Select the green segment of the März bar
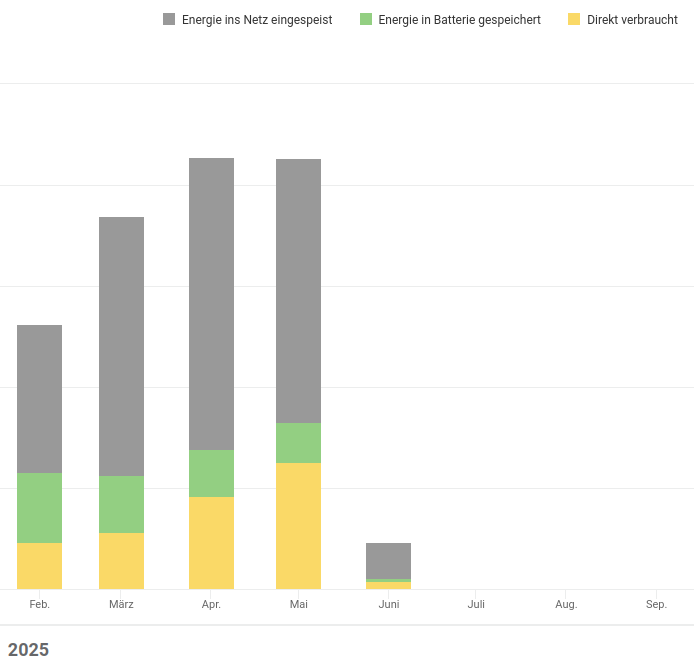Screen dimensions: 694x666 tap(121, 504)
